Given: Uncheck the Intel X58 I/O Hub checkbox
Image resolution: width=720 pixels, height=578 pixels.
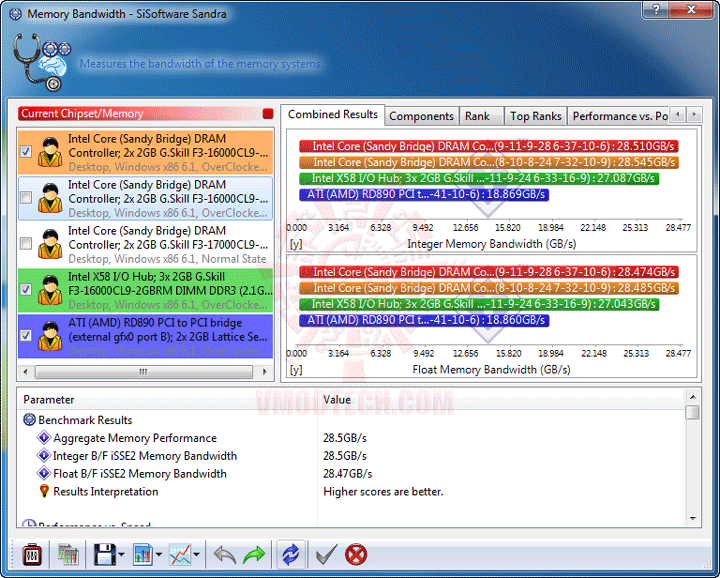Looking at the screenshot, I should [26, 289].
